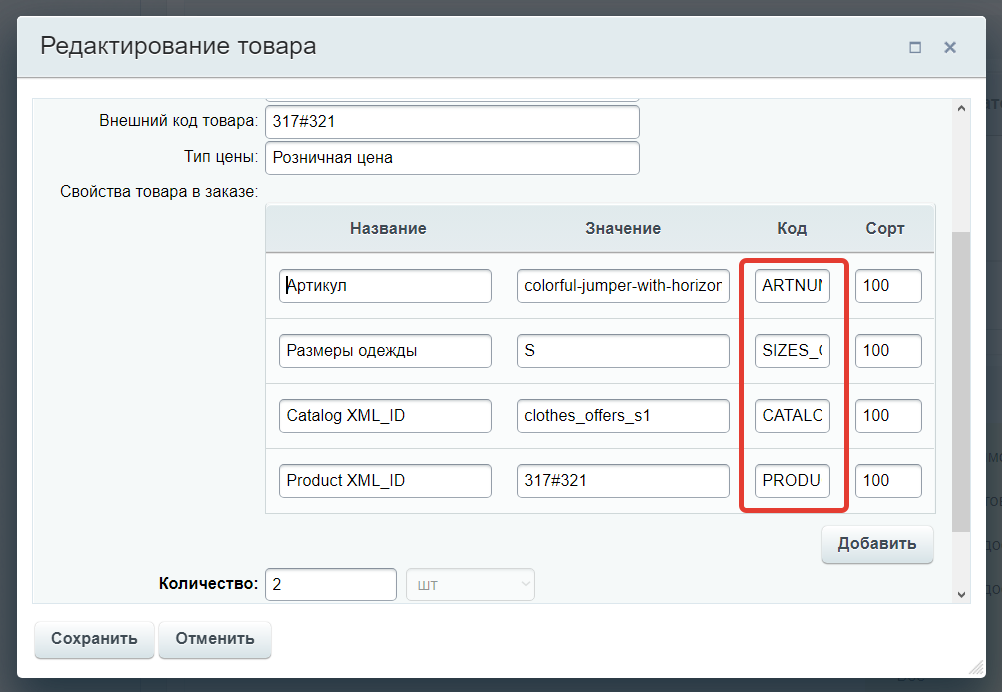Image resolution: width=1002 pixels, height=692 pixels.
Task: Click the Сохранить button
Action: [95, 639]
